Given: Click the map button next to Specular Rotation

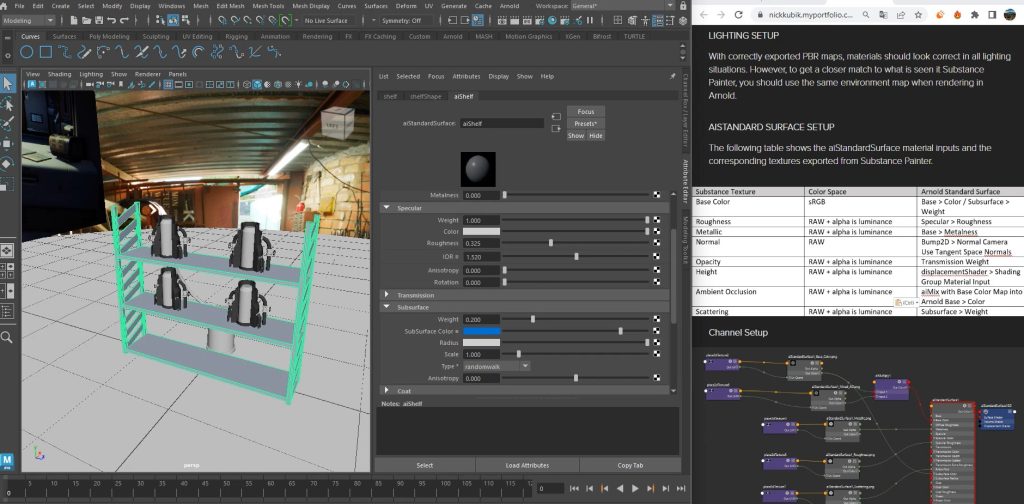Looking at the screenshot, I should (656, 282).
